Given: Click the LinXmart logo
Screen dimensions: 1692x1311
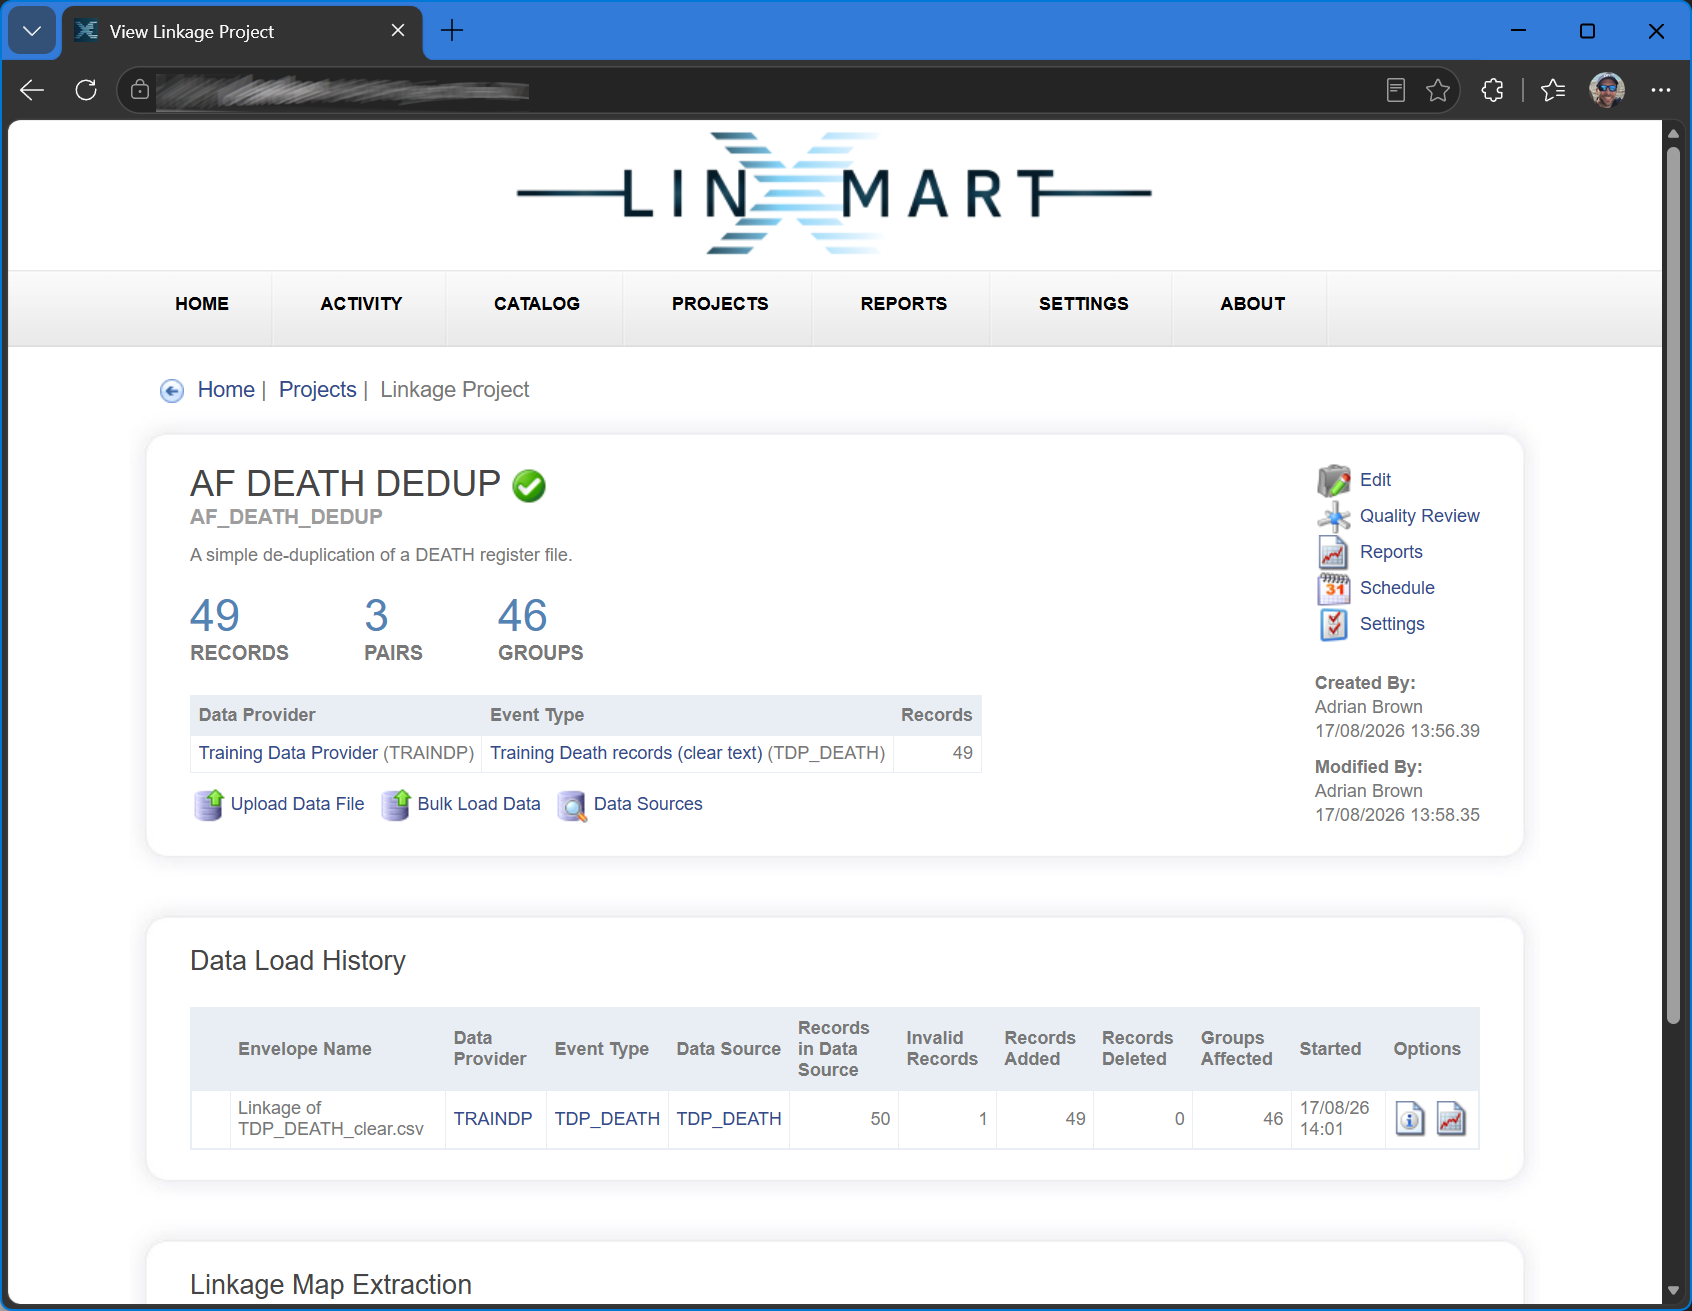Looking at the screenshot, I should click(x=834, y=193).
